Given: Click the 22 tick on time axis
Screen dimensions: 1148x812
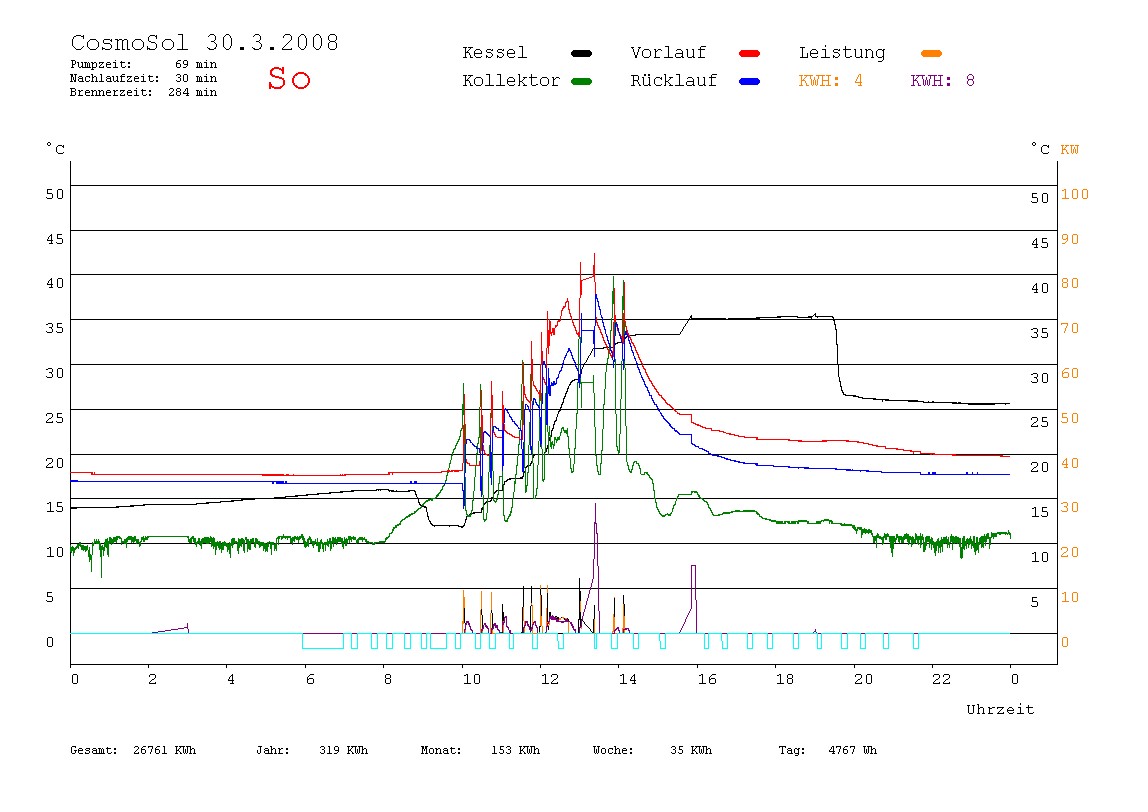Looking at the screenshot, I should [x=942, y=679].
